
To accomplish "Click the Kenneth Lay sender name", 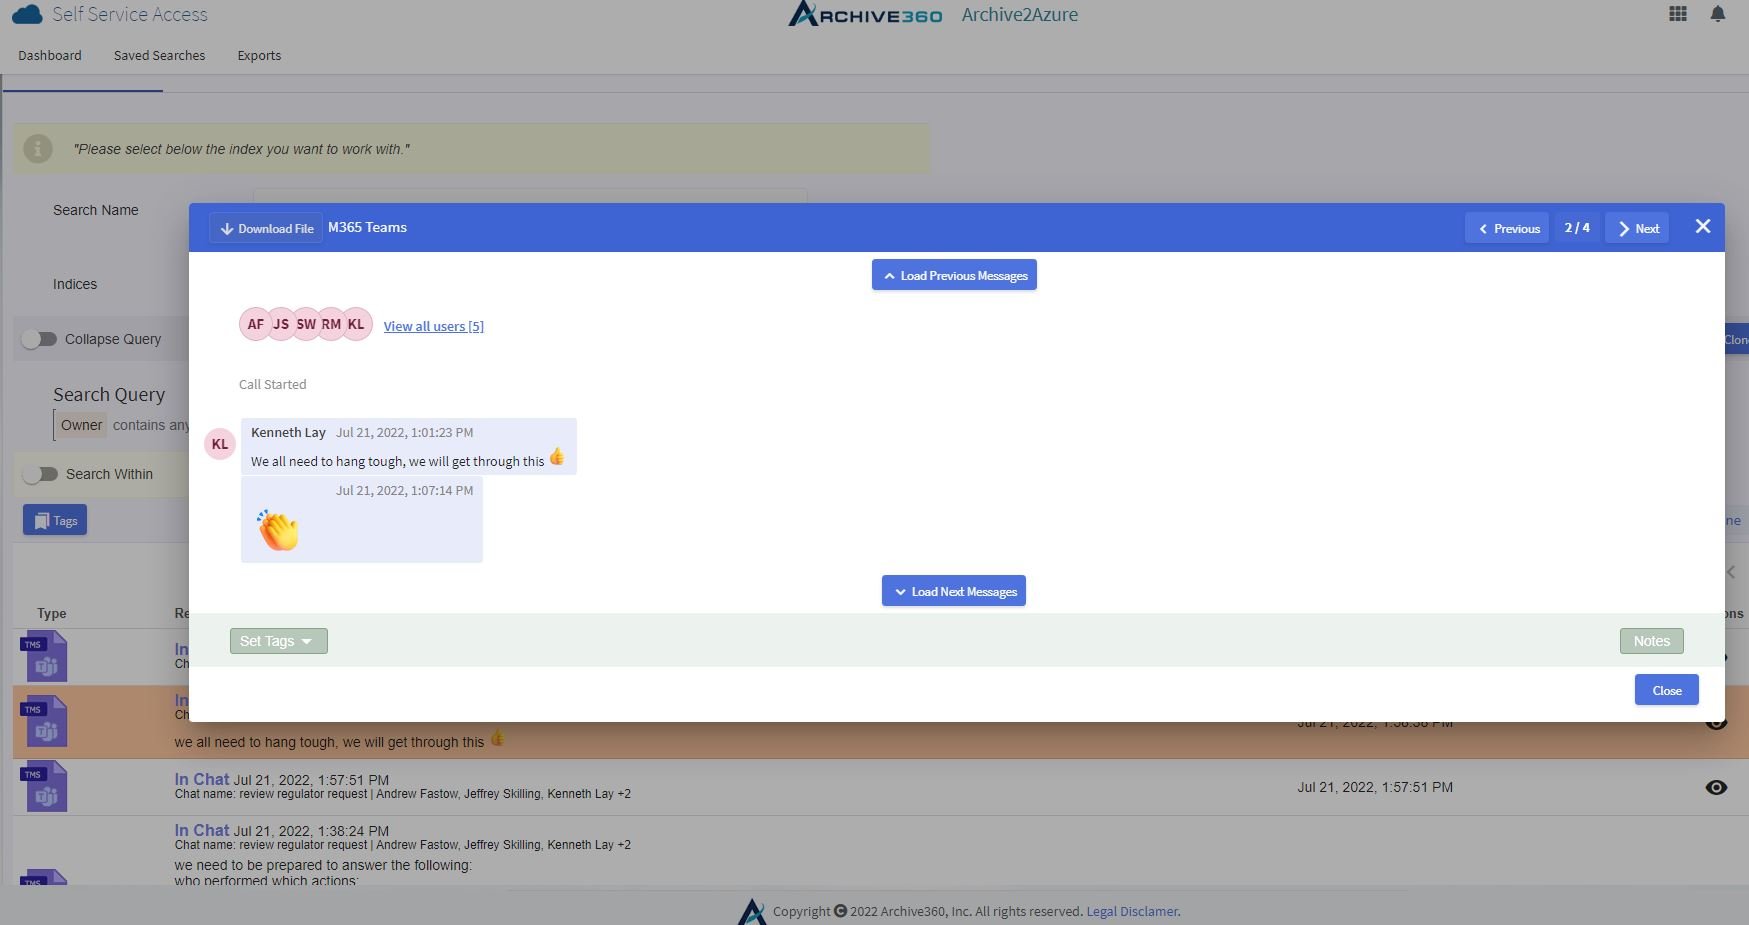I will [288, 432].
